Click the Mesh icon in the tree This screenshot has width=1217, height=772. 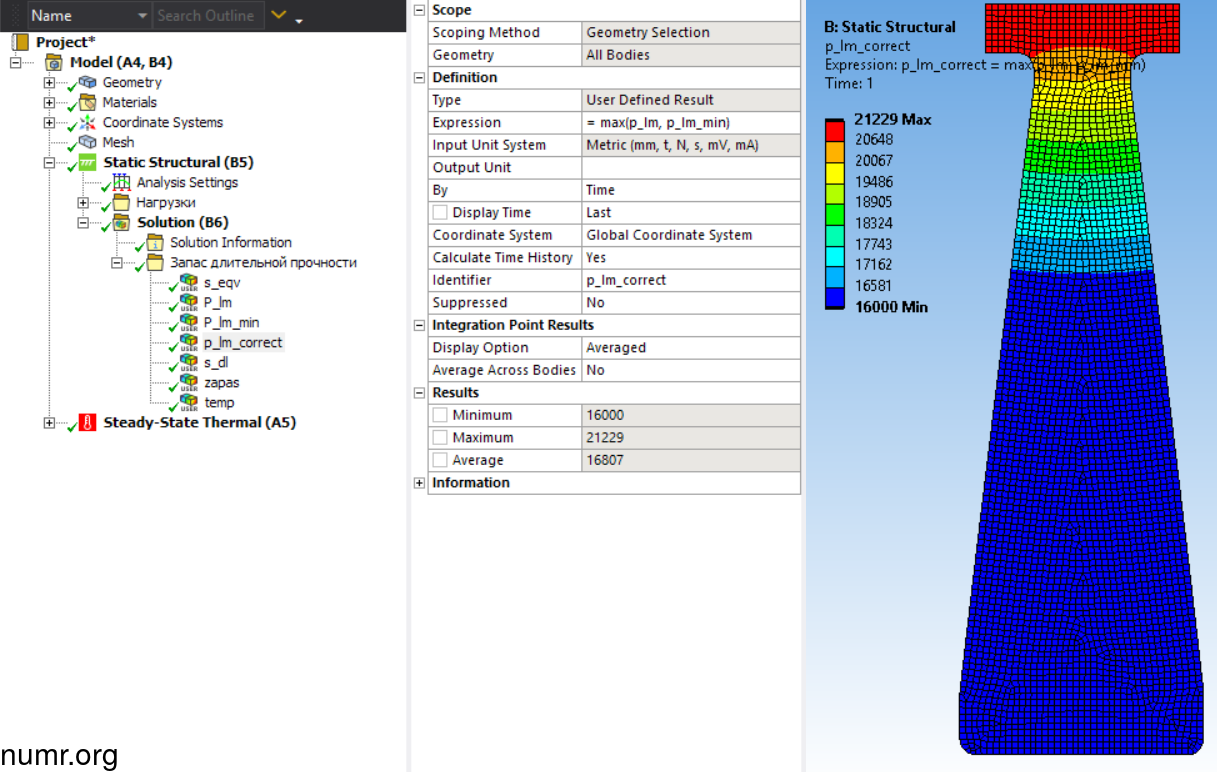click(88, 143)
